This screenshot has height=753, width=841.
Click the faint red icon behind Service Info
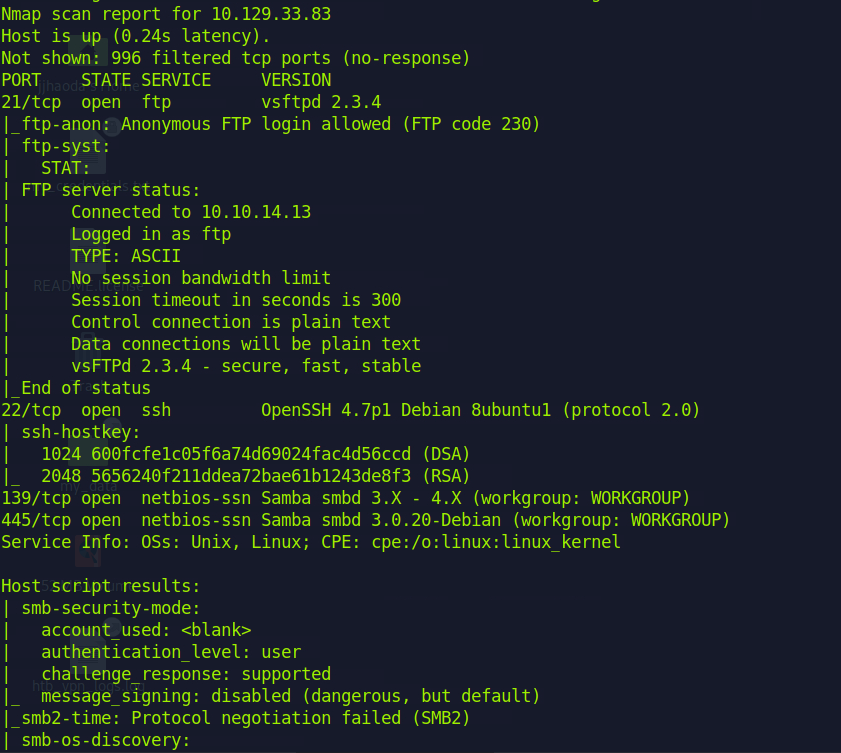point(88,551)
